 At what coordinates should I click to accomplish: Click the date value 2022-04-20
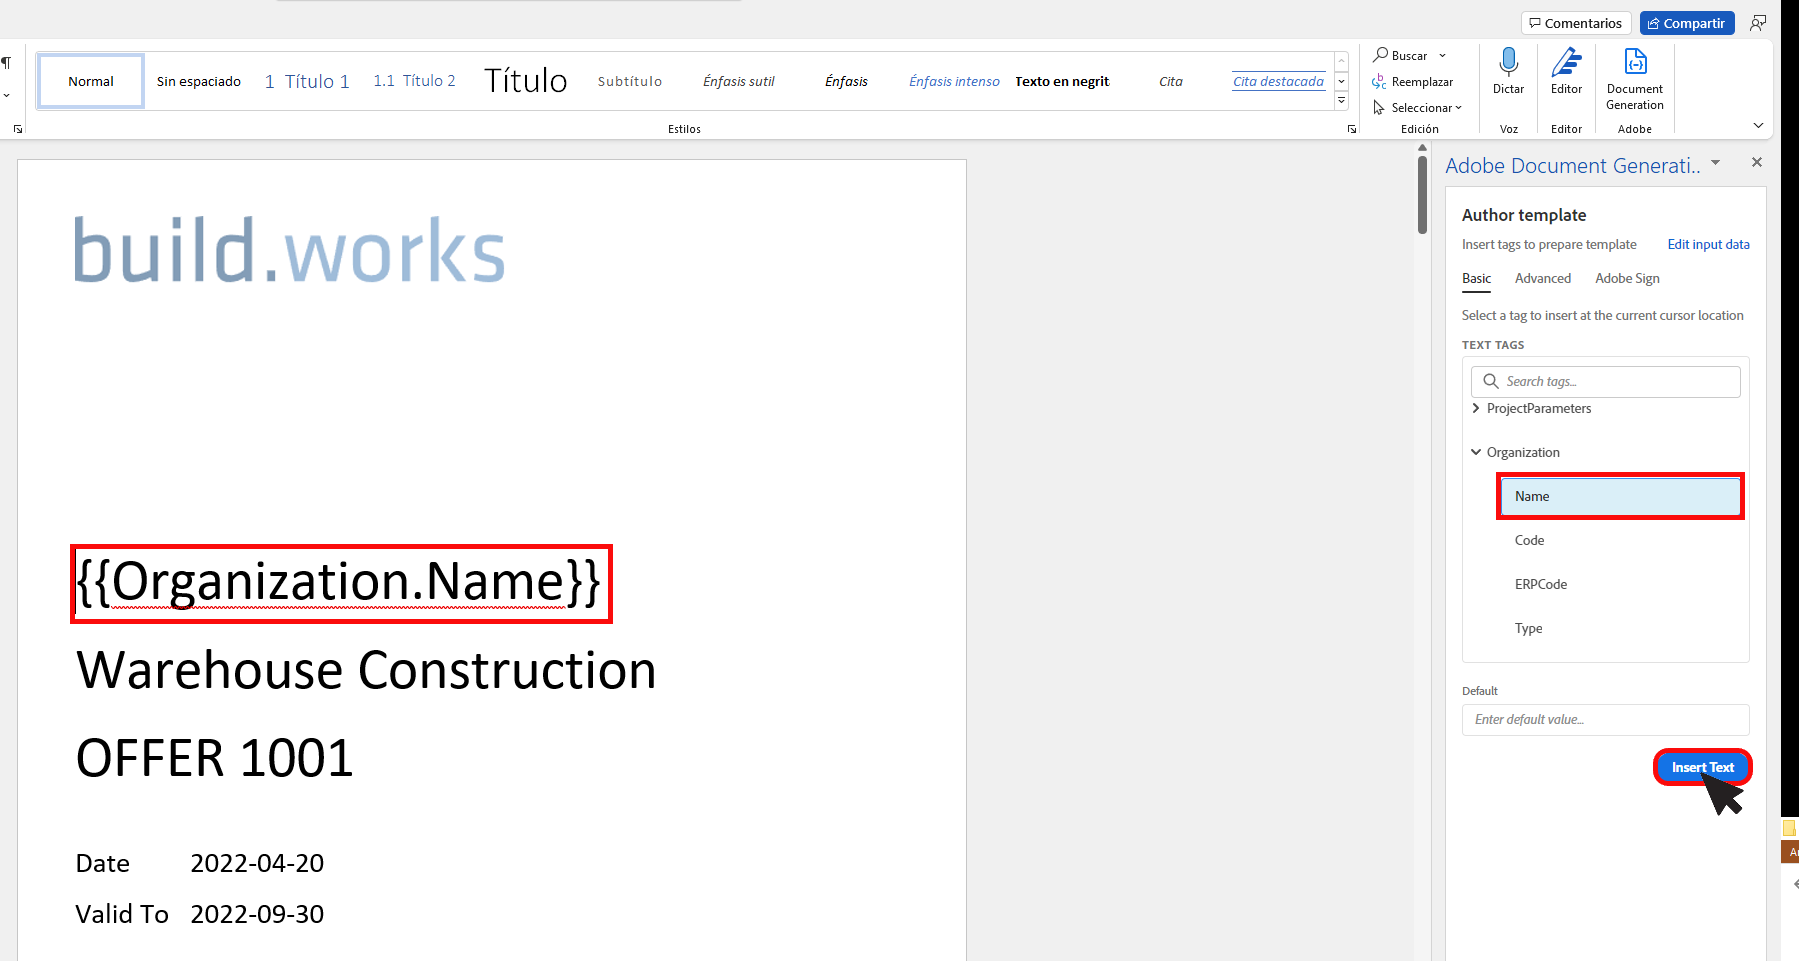click(257, 863)
